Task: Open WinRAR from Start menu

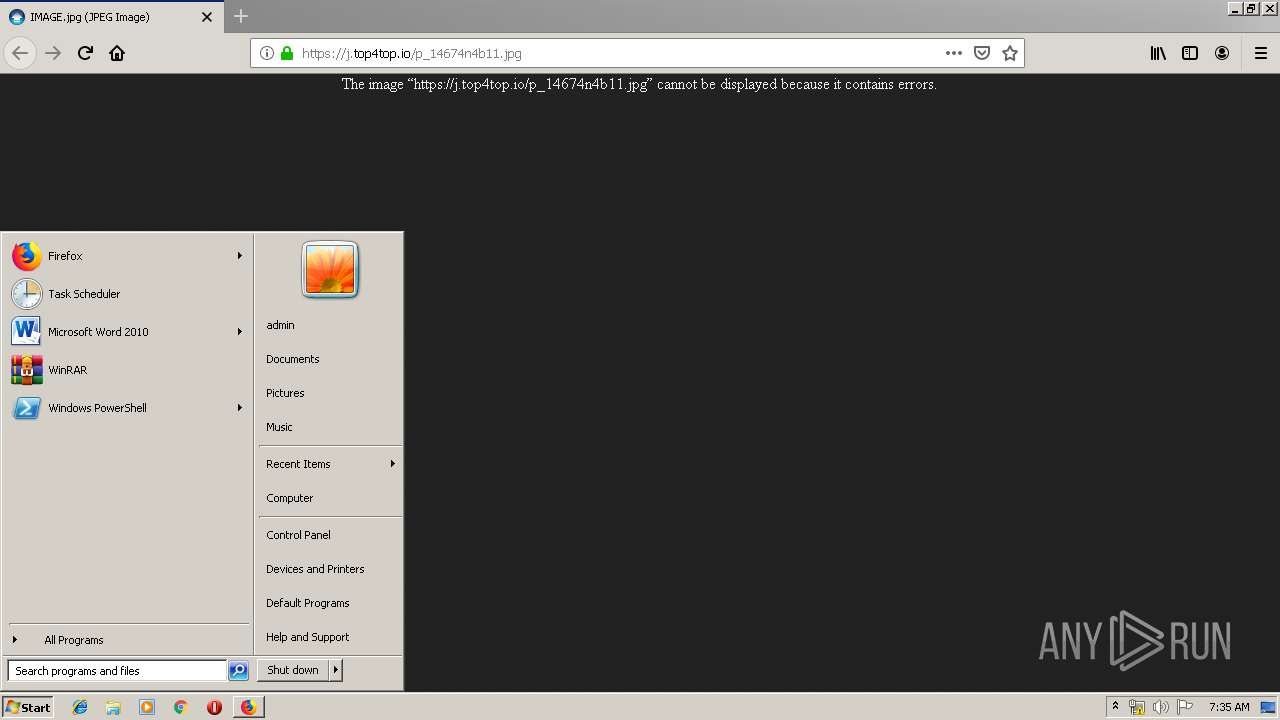Action: tap(127, 370)
